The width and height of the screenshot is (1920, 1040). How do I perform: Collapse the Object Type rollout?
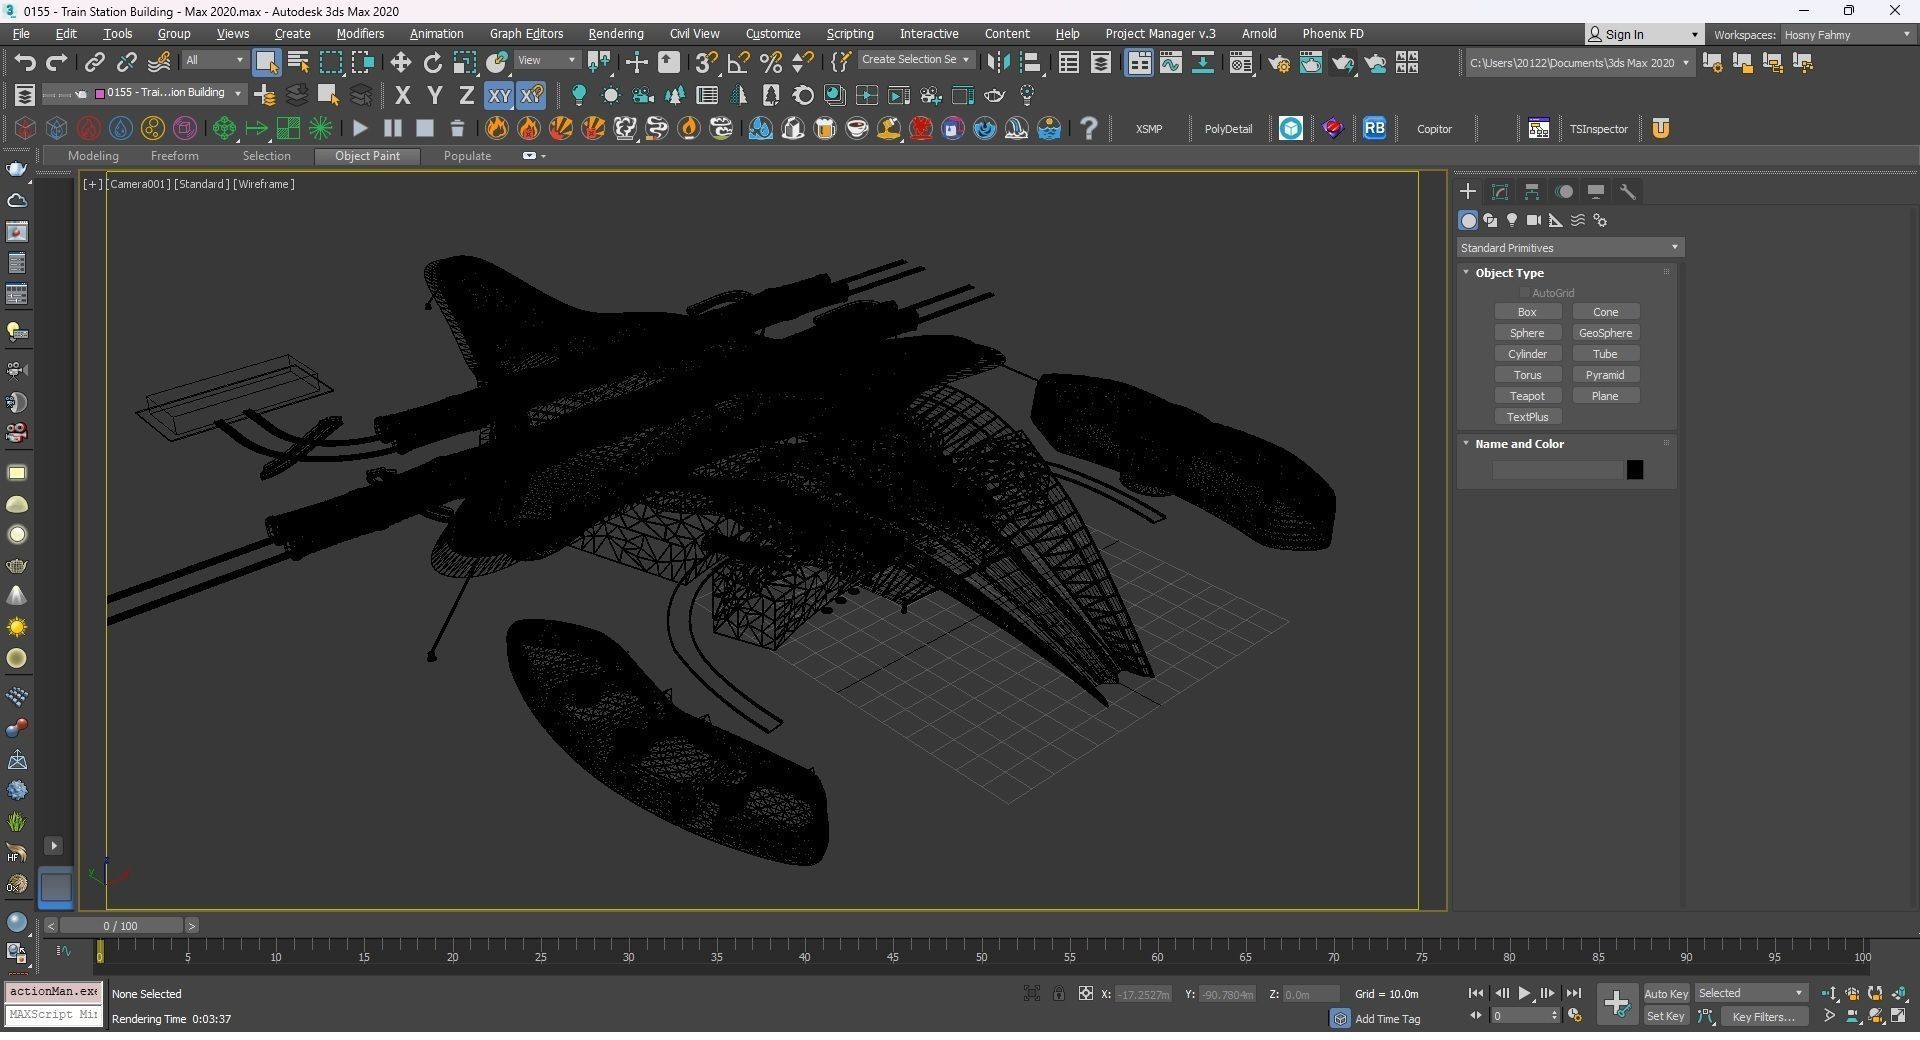click(x=1509, y=273)
